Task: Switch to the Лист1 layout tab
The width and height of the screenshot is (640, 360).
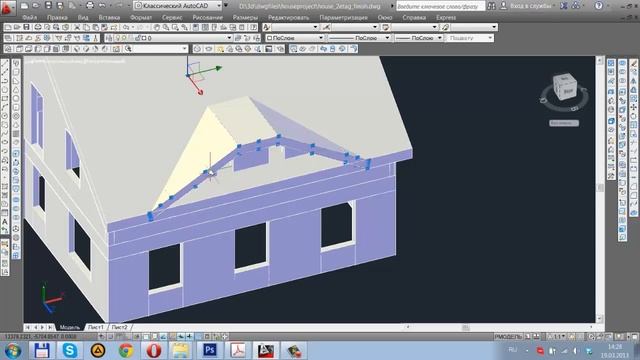Action: (96, 327)
